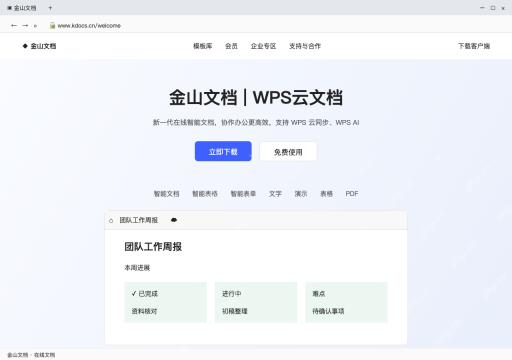The image size is (512, 360).
Task: Click the 金山文档 brand text in header
Action: [x=43, y=46]
